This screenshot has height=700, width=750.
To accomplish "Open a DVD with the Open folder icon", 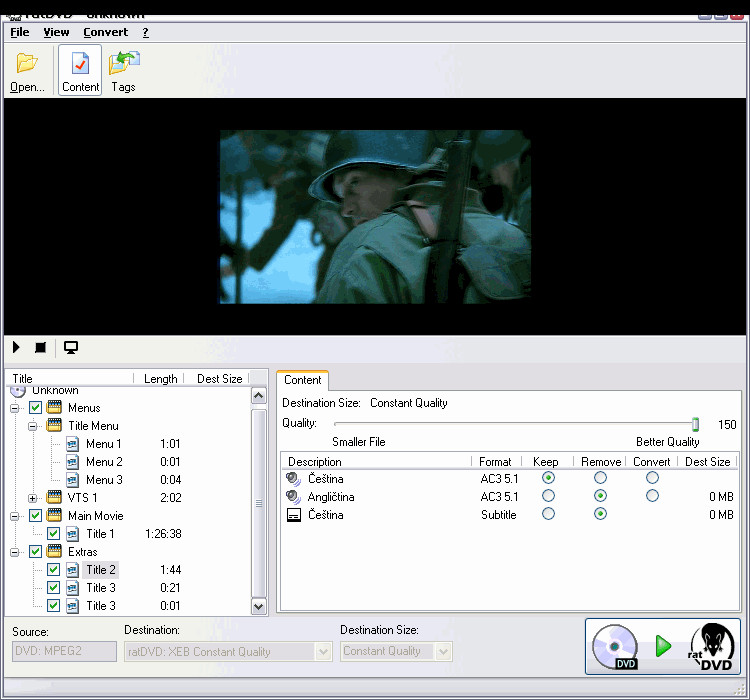I will click(27, 63).
